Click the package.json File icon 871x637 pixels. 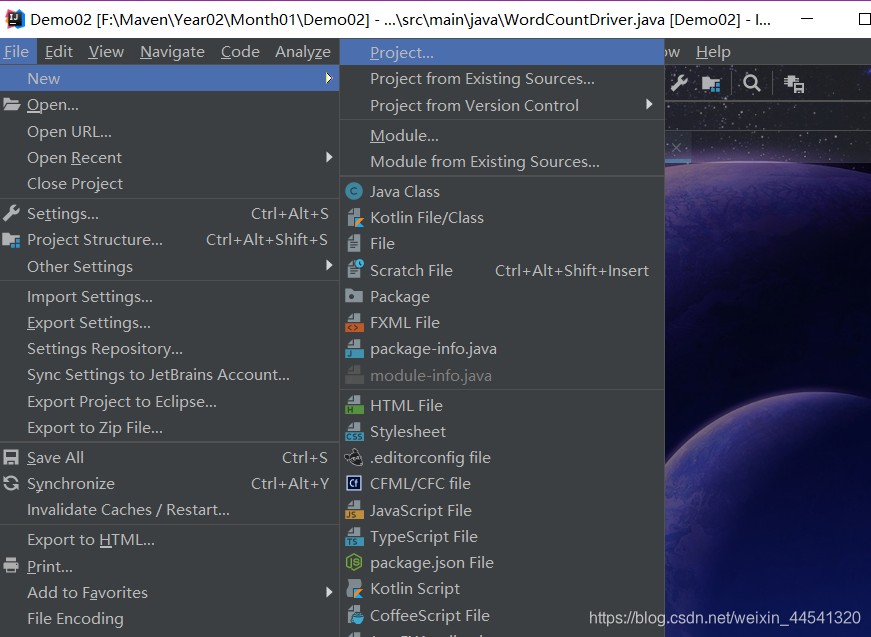(354, 563)
